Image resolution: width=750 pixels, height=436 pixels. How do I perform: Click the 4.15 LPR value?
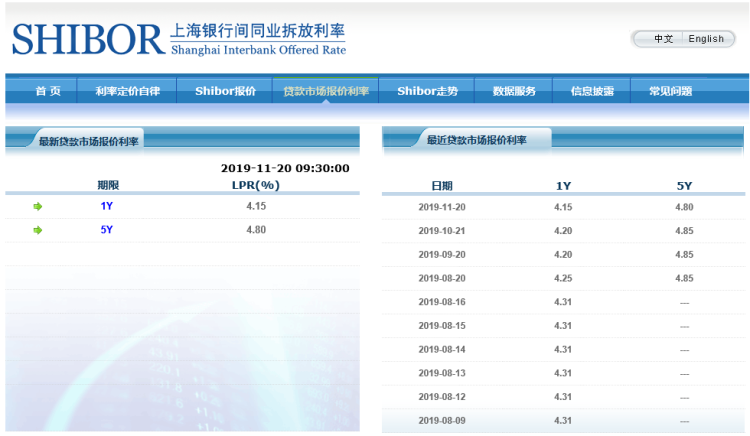(256, 206)
